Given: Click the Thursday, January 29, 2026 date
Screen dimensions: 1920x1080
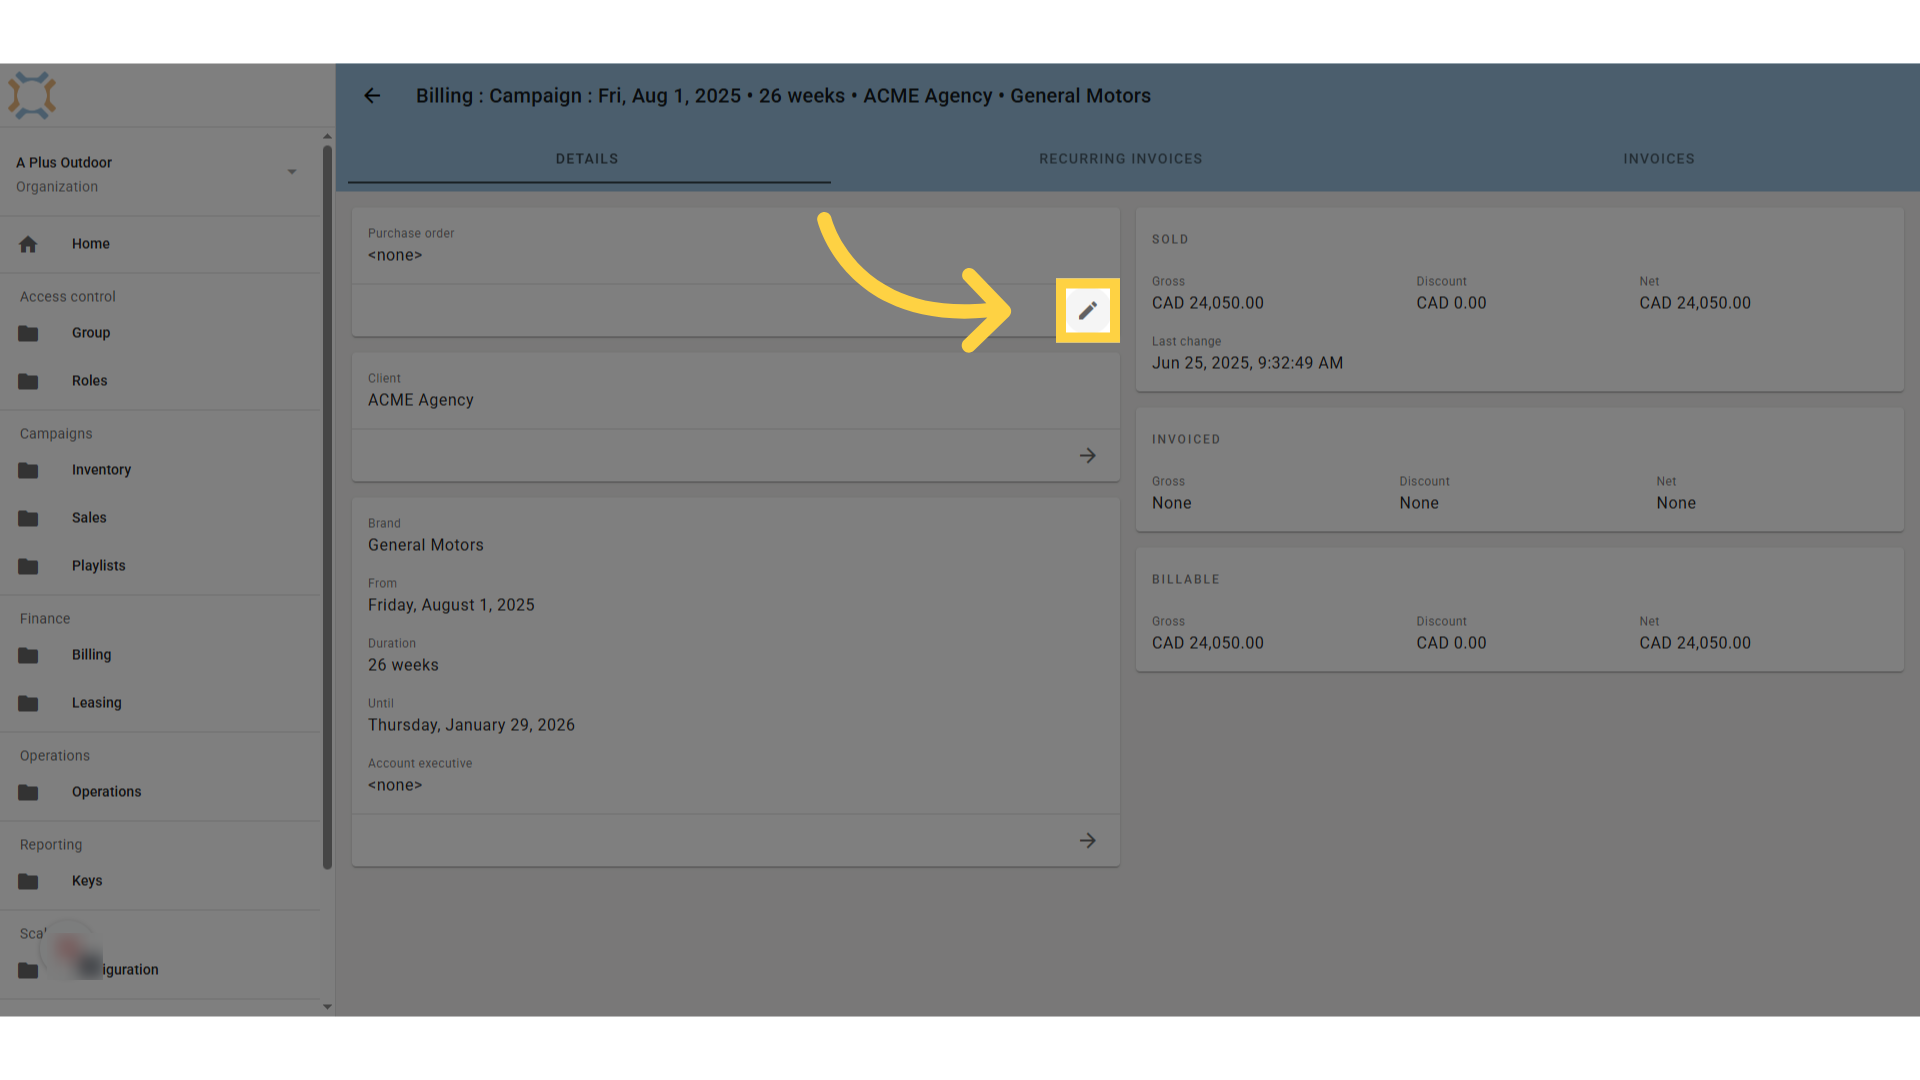Looking at the screenshot, I should (471, 725).
